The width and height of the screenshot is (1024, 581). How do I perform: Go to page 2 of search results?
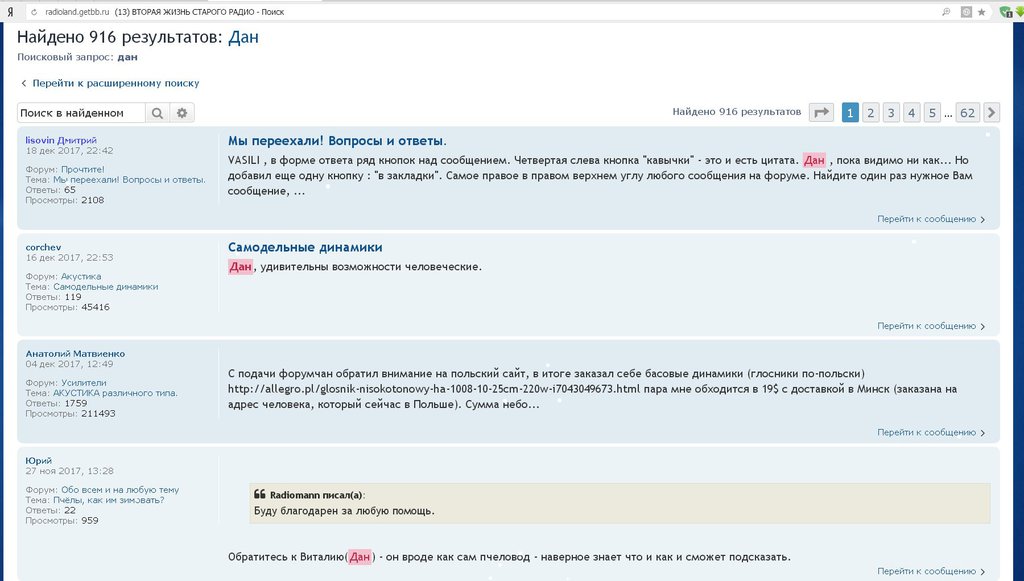coord(870,112)
